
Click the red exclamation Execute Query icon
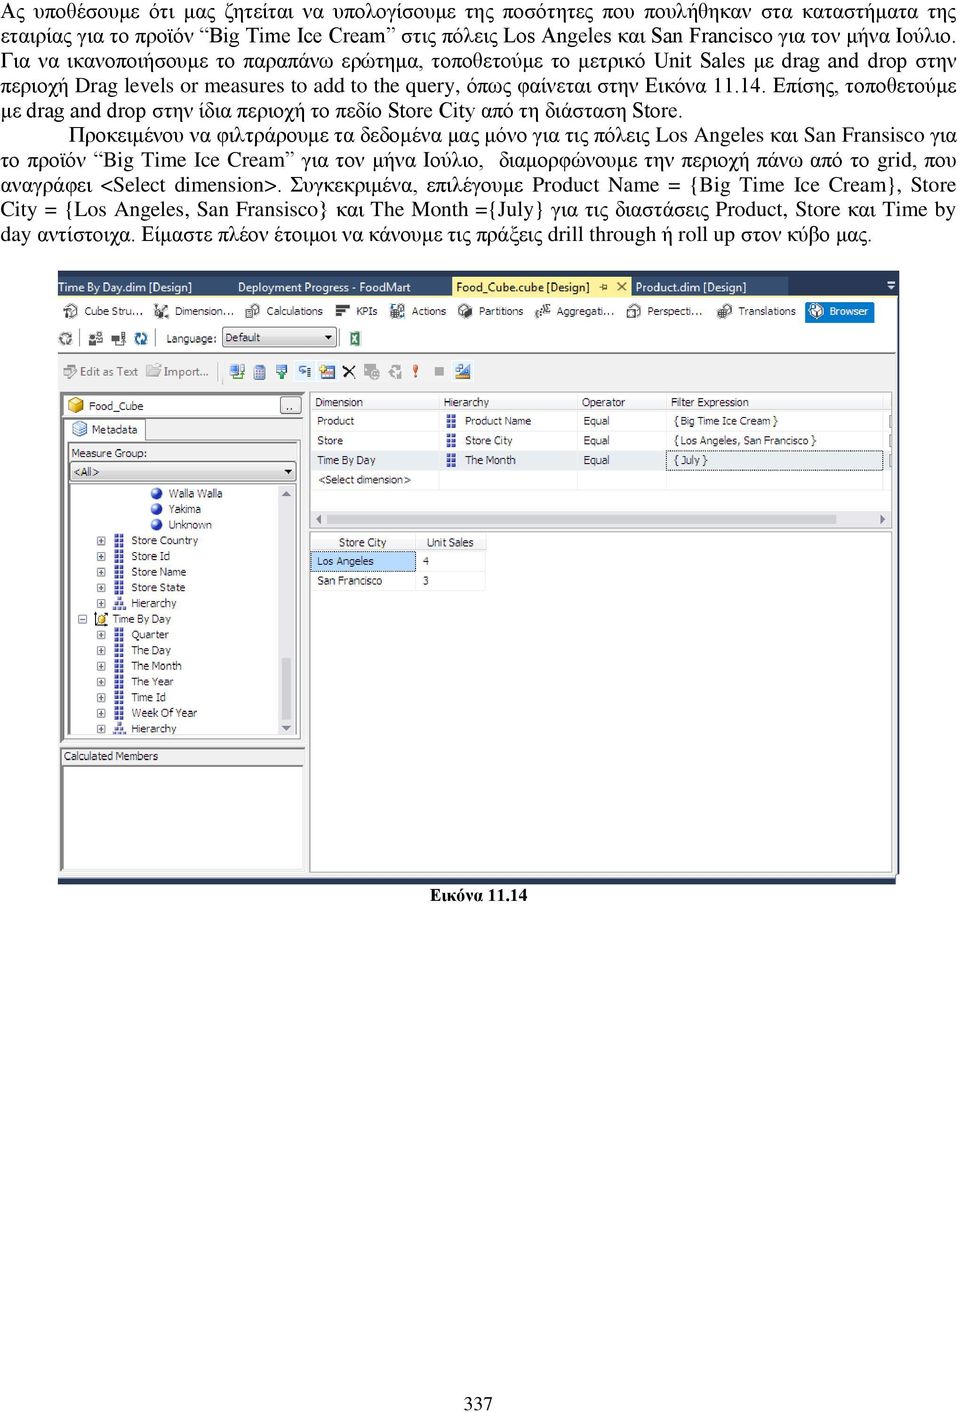(415, 372)
